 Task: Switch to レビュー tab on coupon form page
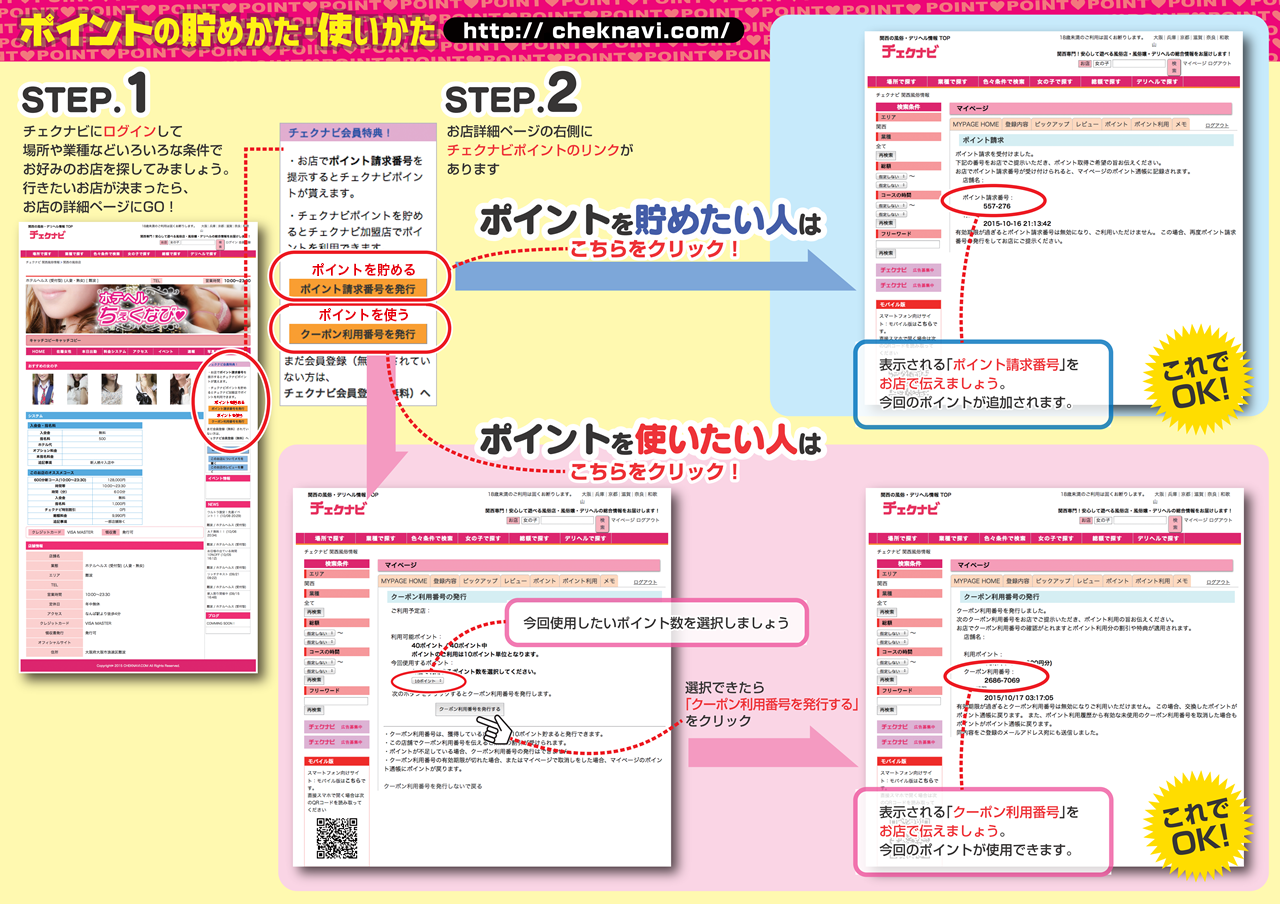pyautogui.click(x=515, y=581)
